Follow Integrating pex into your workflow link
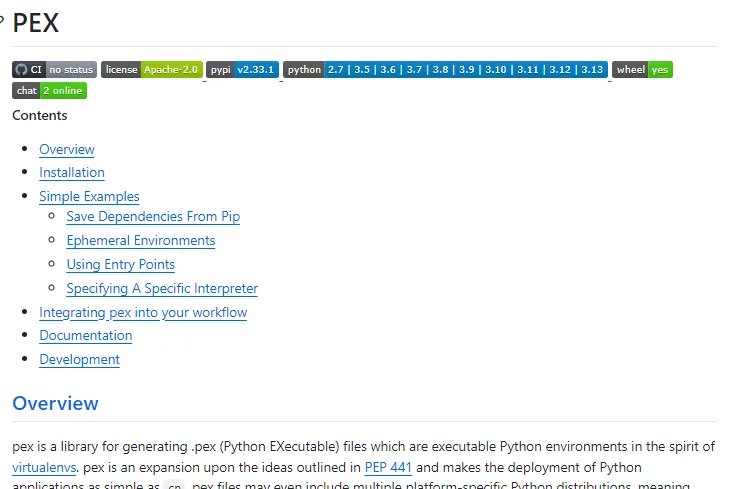This screenshot has height=489, width=736. (x=143, y=312)
